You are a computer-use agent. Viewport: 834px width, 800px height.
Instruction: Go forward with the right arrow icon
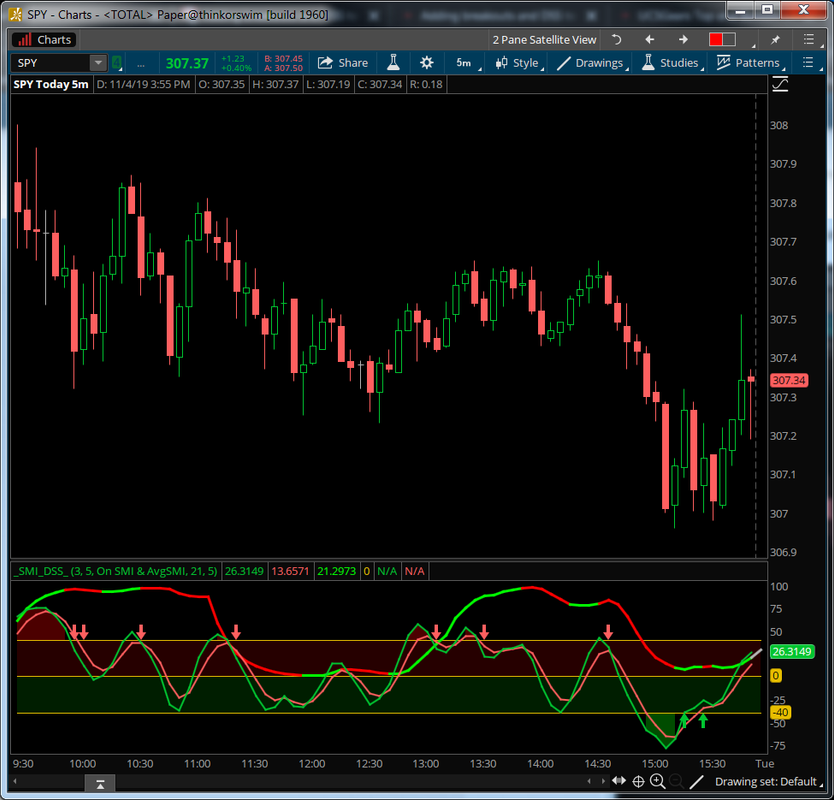(683, 39)
